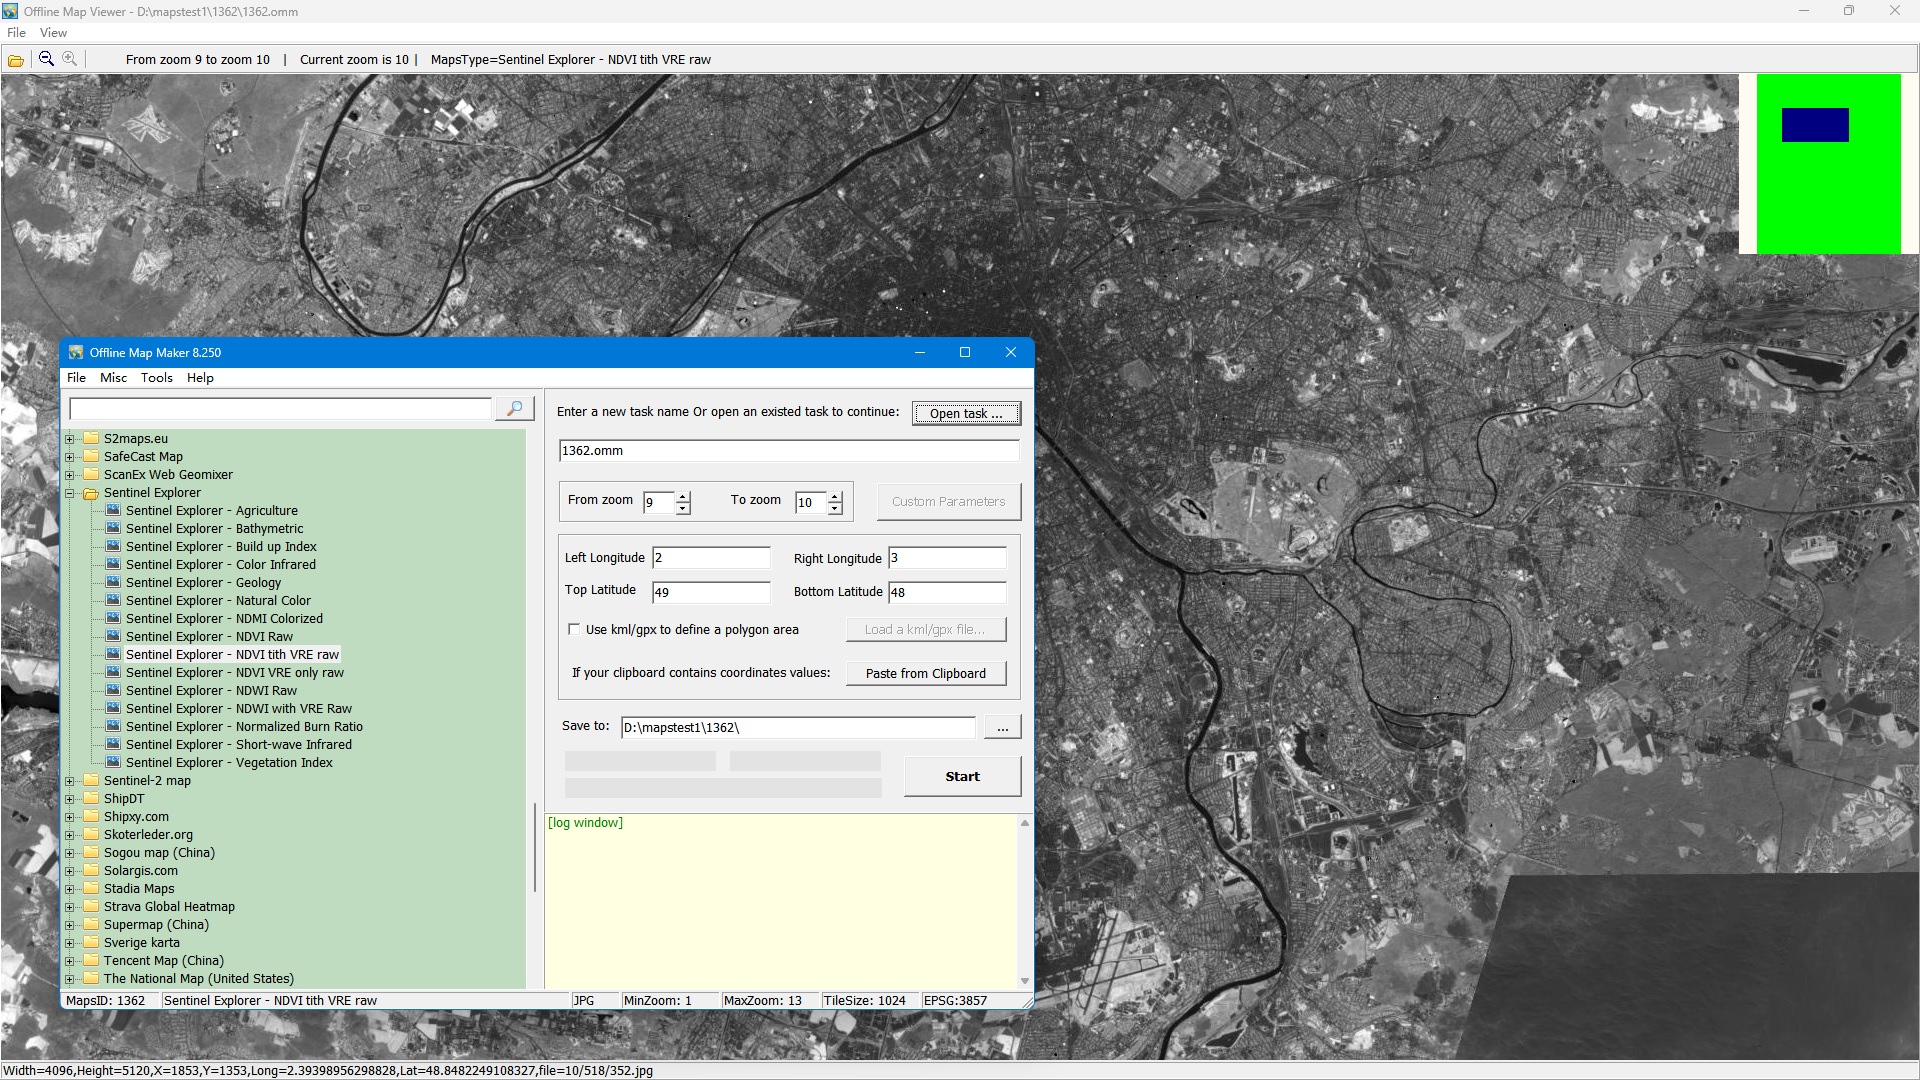This screenshot has width=1920, height=1080.
Task: Select Sentinel Explorer - Agriculture map icon
Action: [113, 510]
